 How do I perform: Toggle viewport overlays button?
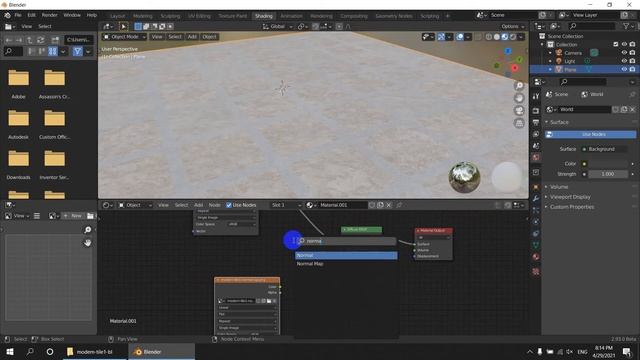(x=460, y=37)
